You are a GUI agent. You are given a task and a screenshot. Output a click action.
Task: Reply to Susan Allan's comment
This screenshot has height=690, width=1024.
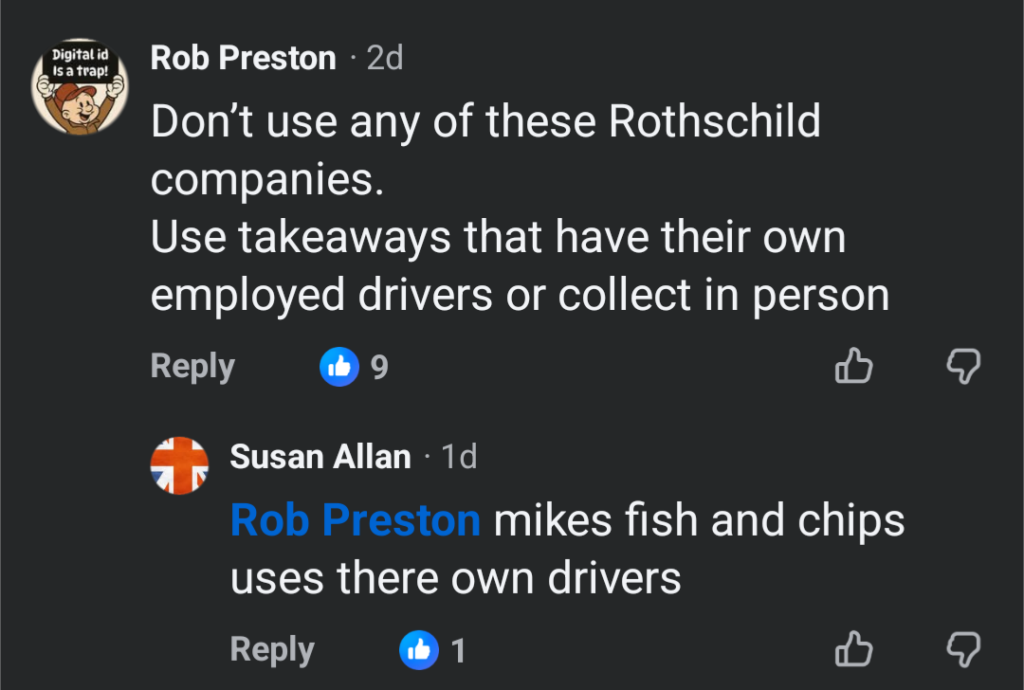pyautogui.click(x=272, y=651)
